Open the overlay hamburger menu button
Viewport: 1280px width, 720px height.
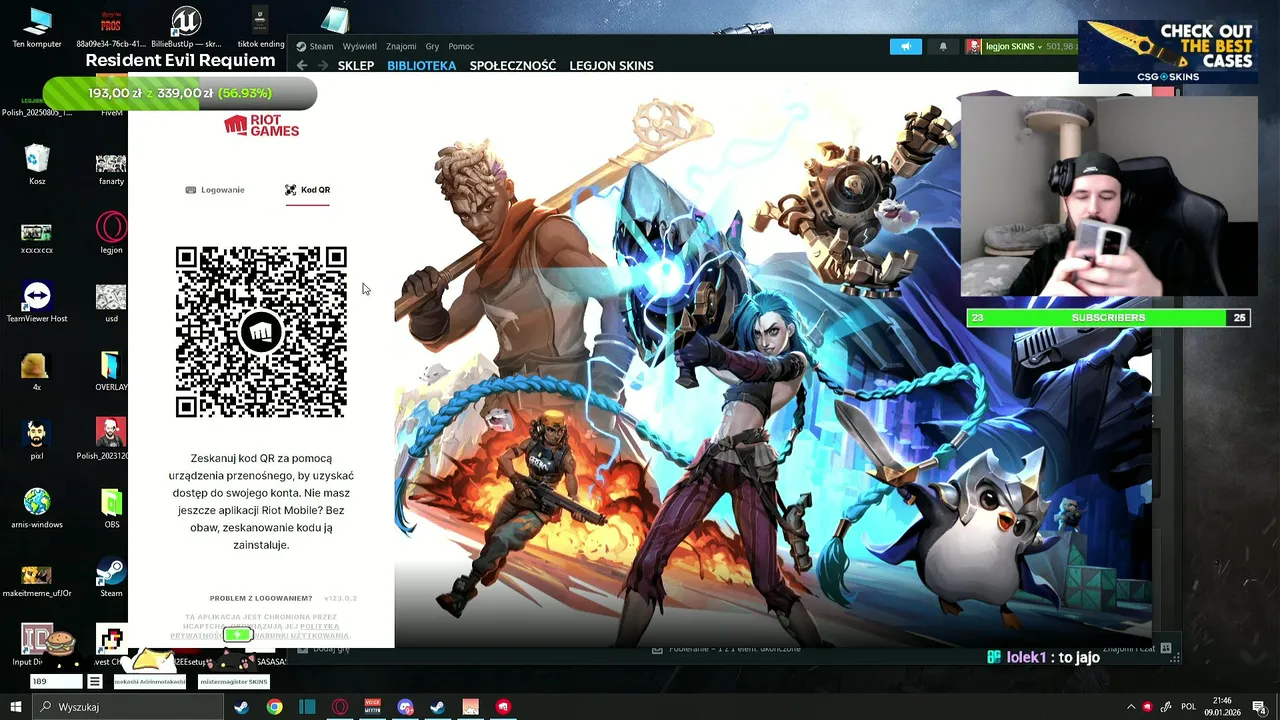[94, 681]
